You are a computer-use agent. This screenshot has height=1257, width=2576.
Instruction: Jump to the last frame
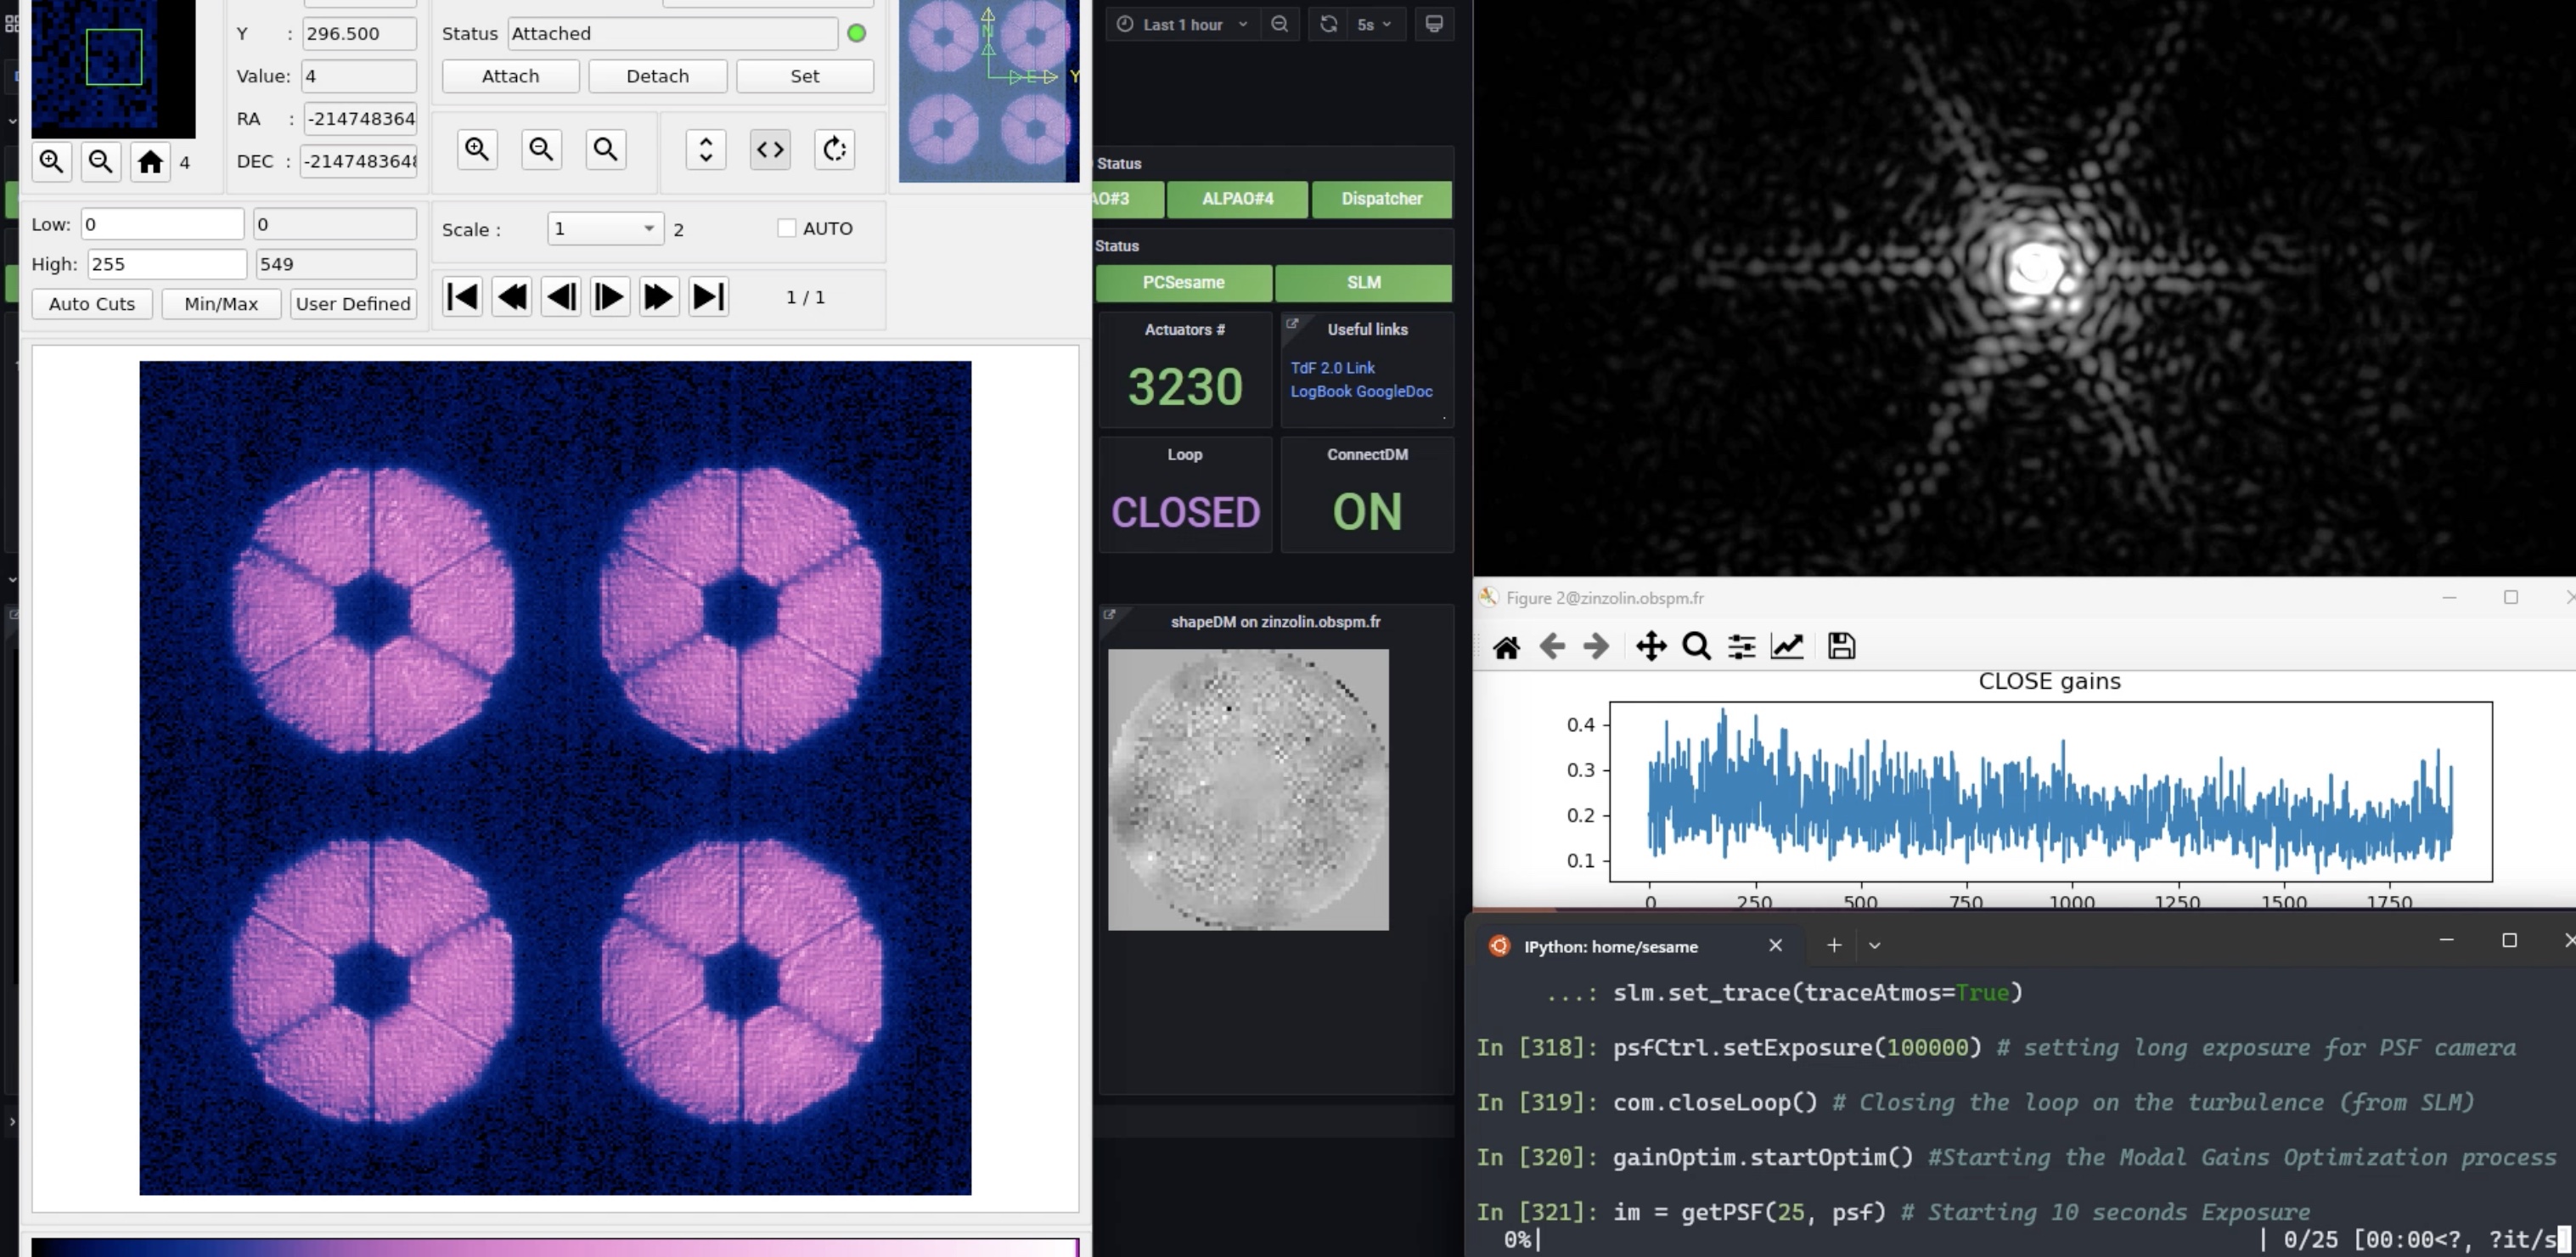click(x=708, y=297)
